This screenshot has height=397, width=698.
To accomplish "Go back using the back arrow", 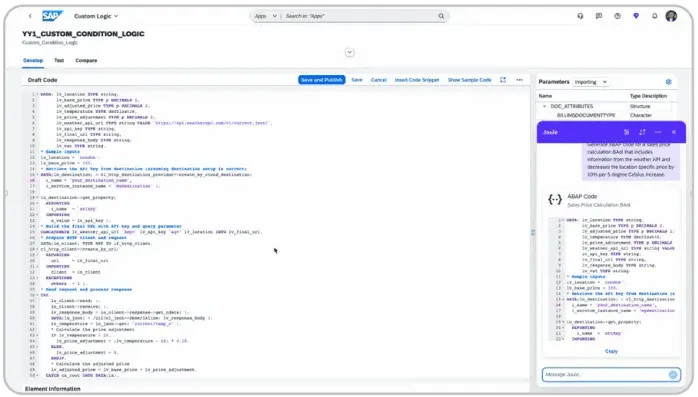I will coord(30,16).
